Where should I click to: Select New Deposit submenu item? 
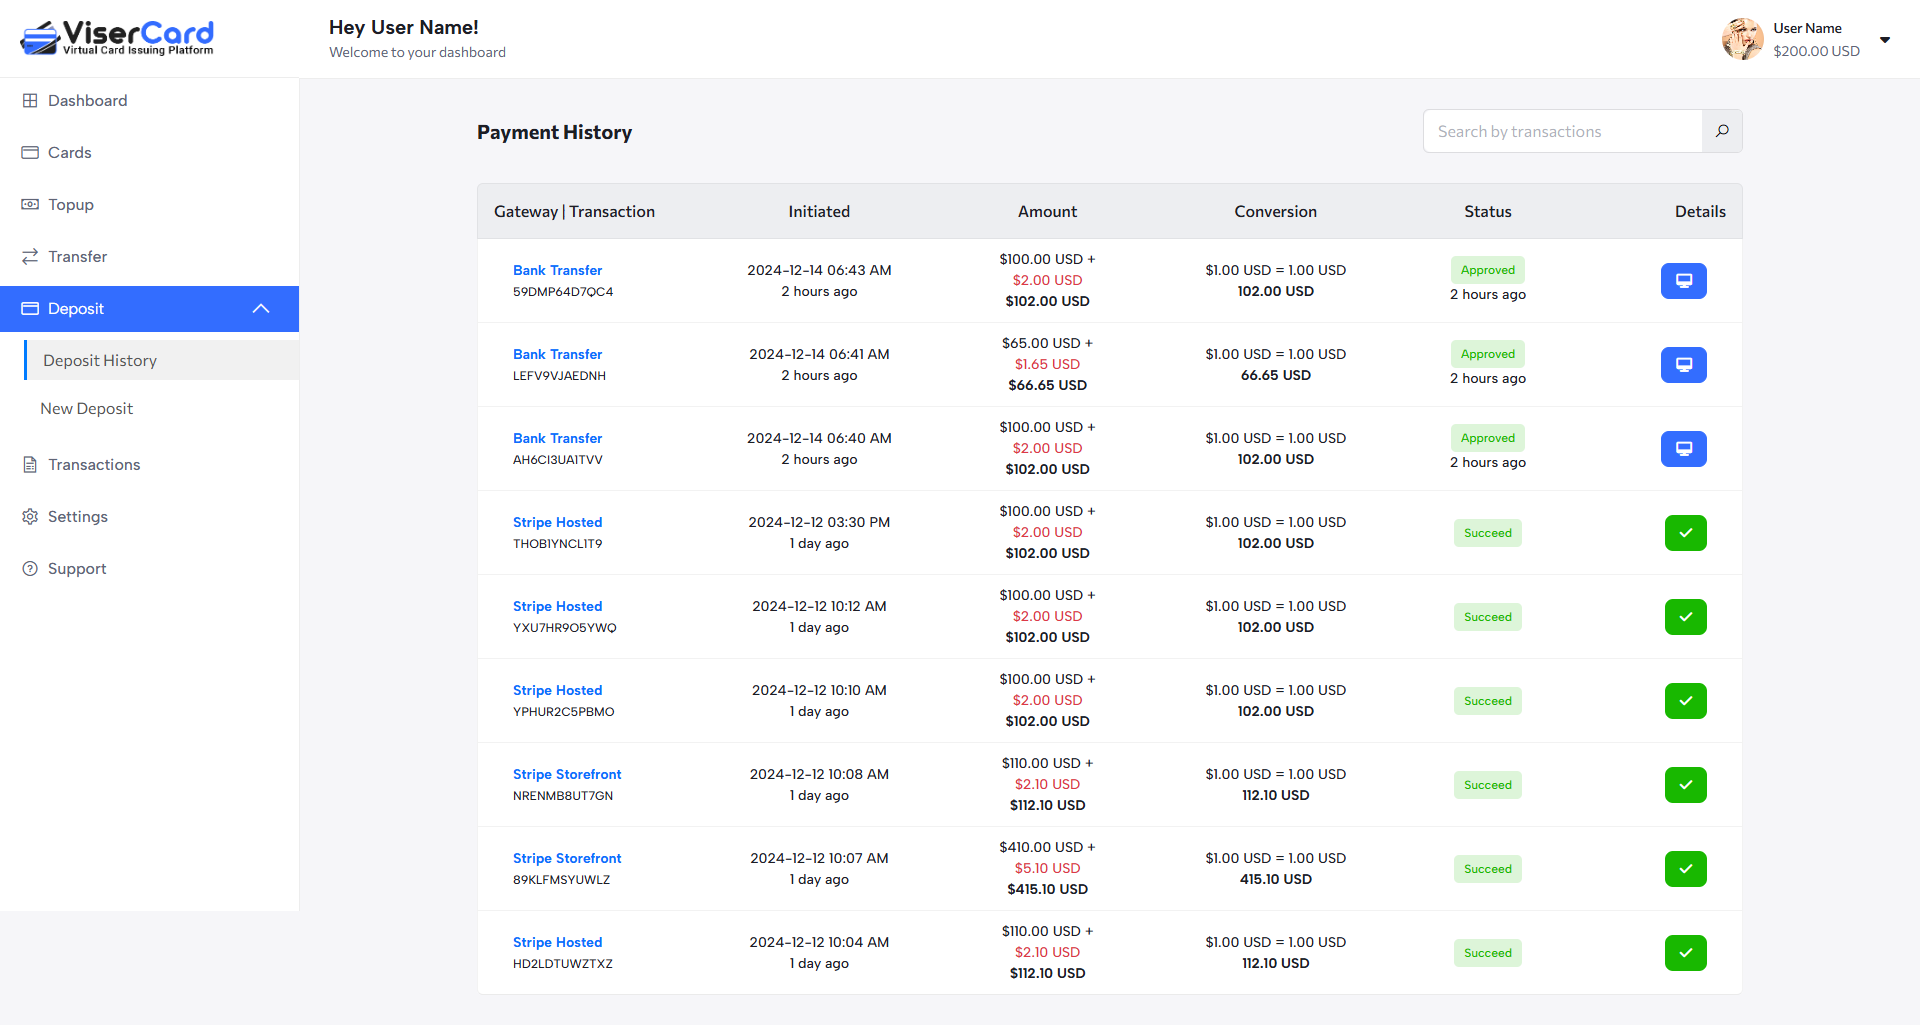86,409
